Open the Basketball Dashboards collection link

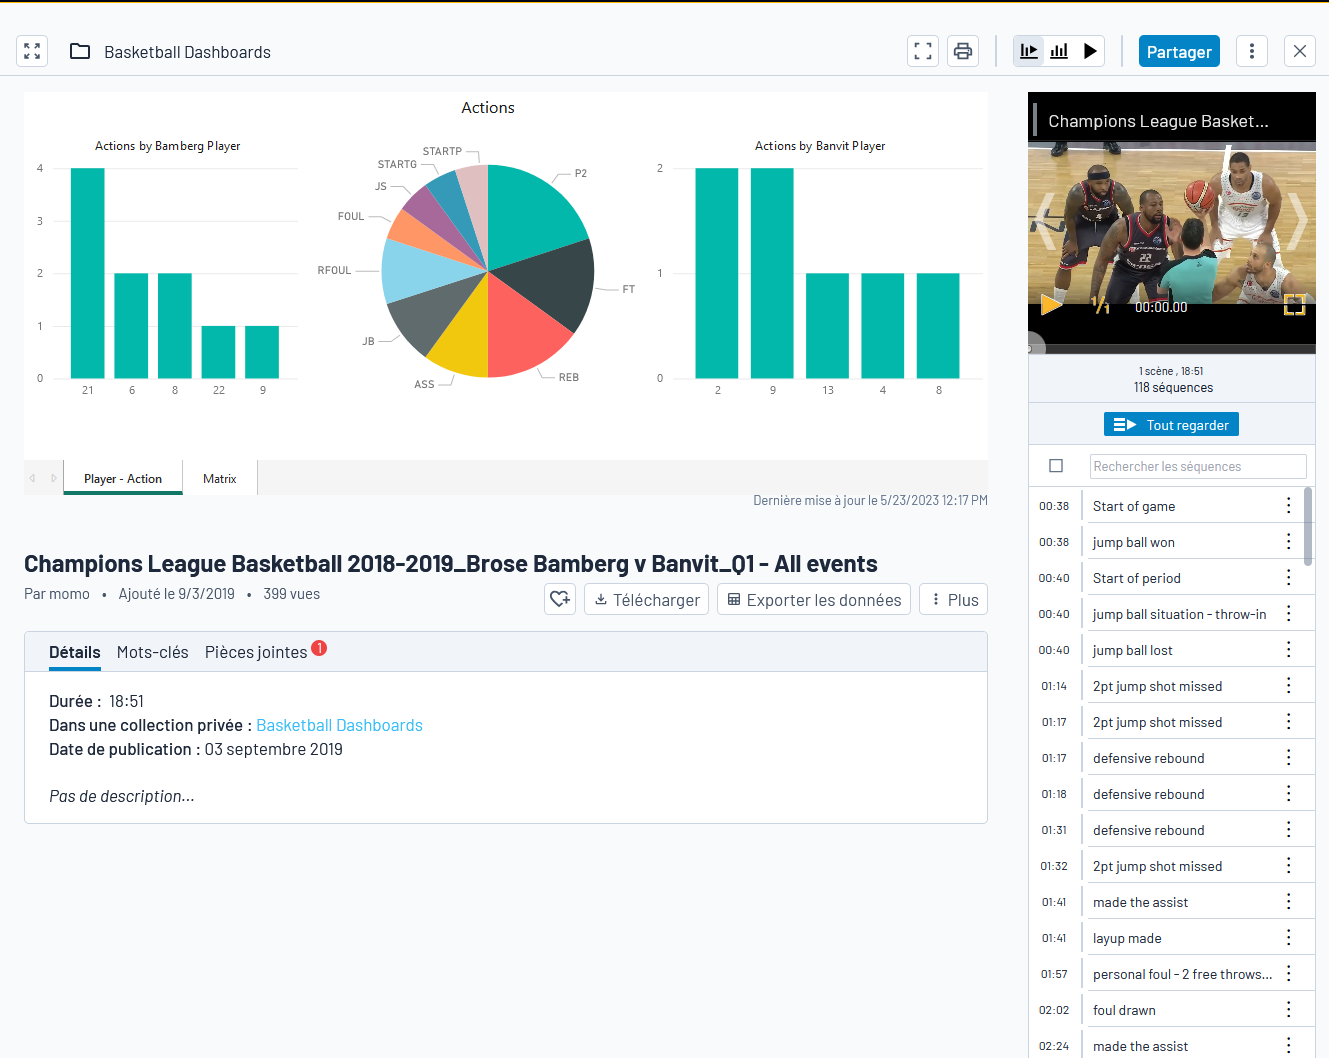click(x=339, y=725)
